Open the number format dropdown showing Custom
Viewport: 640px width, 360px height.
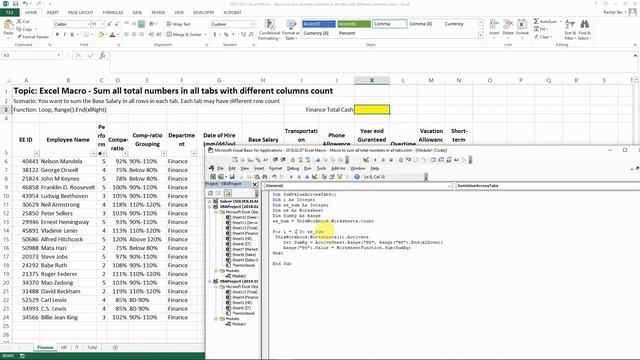(251, 24)
